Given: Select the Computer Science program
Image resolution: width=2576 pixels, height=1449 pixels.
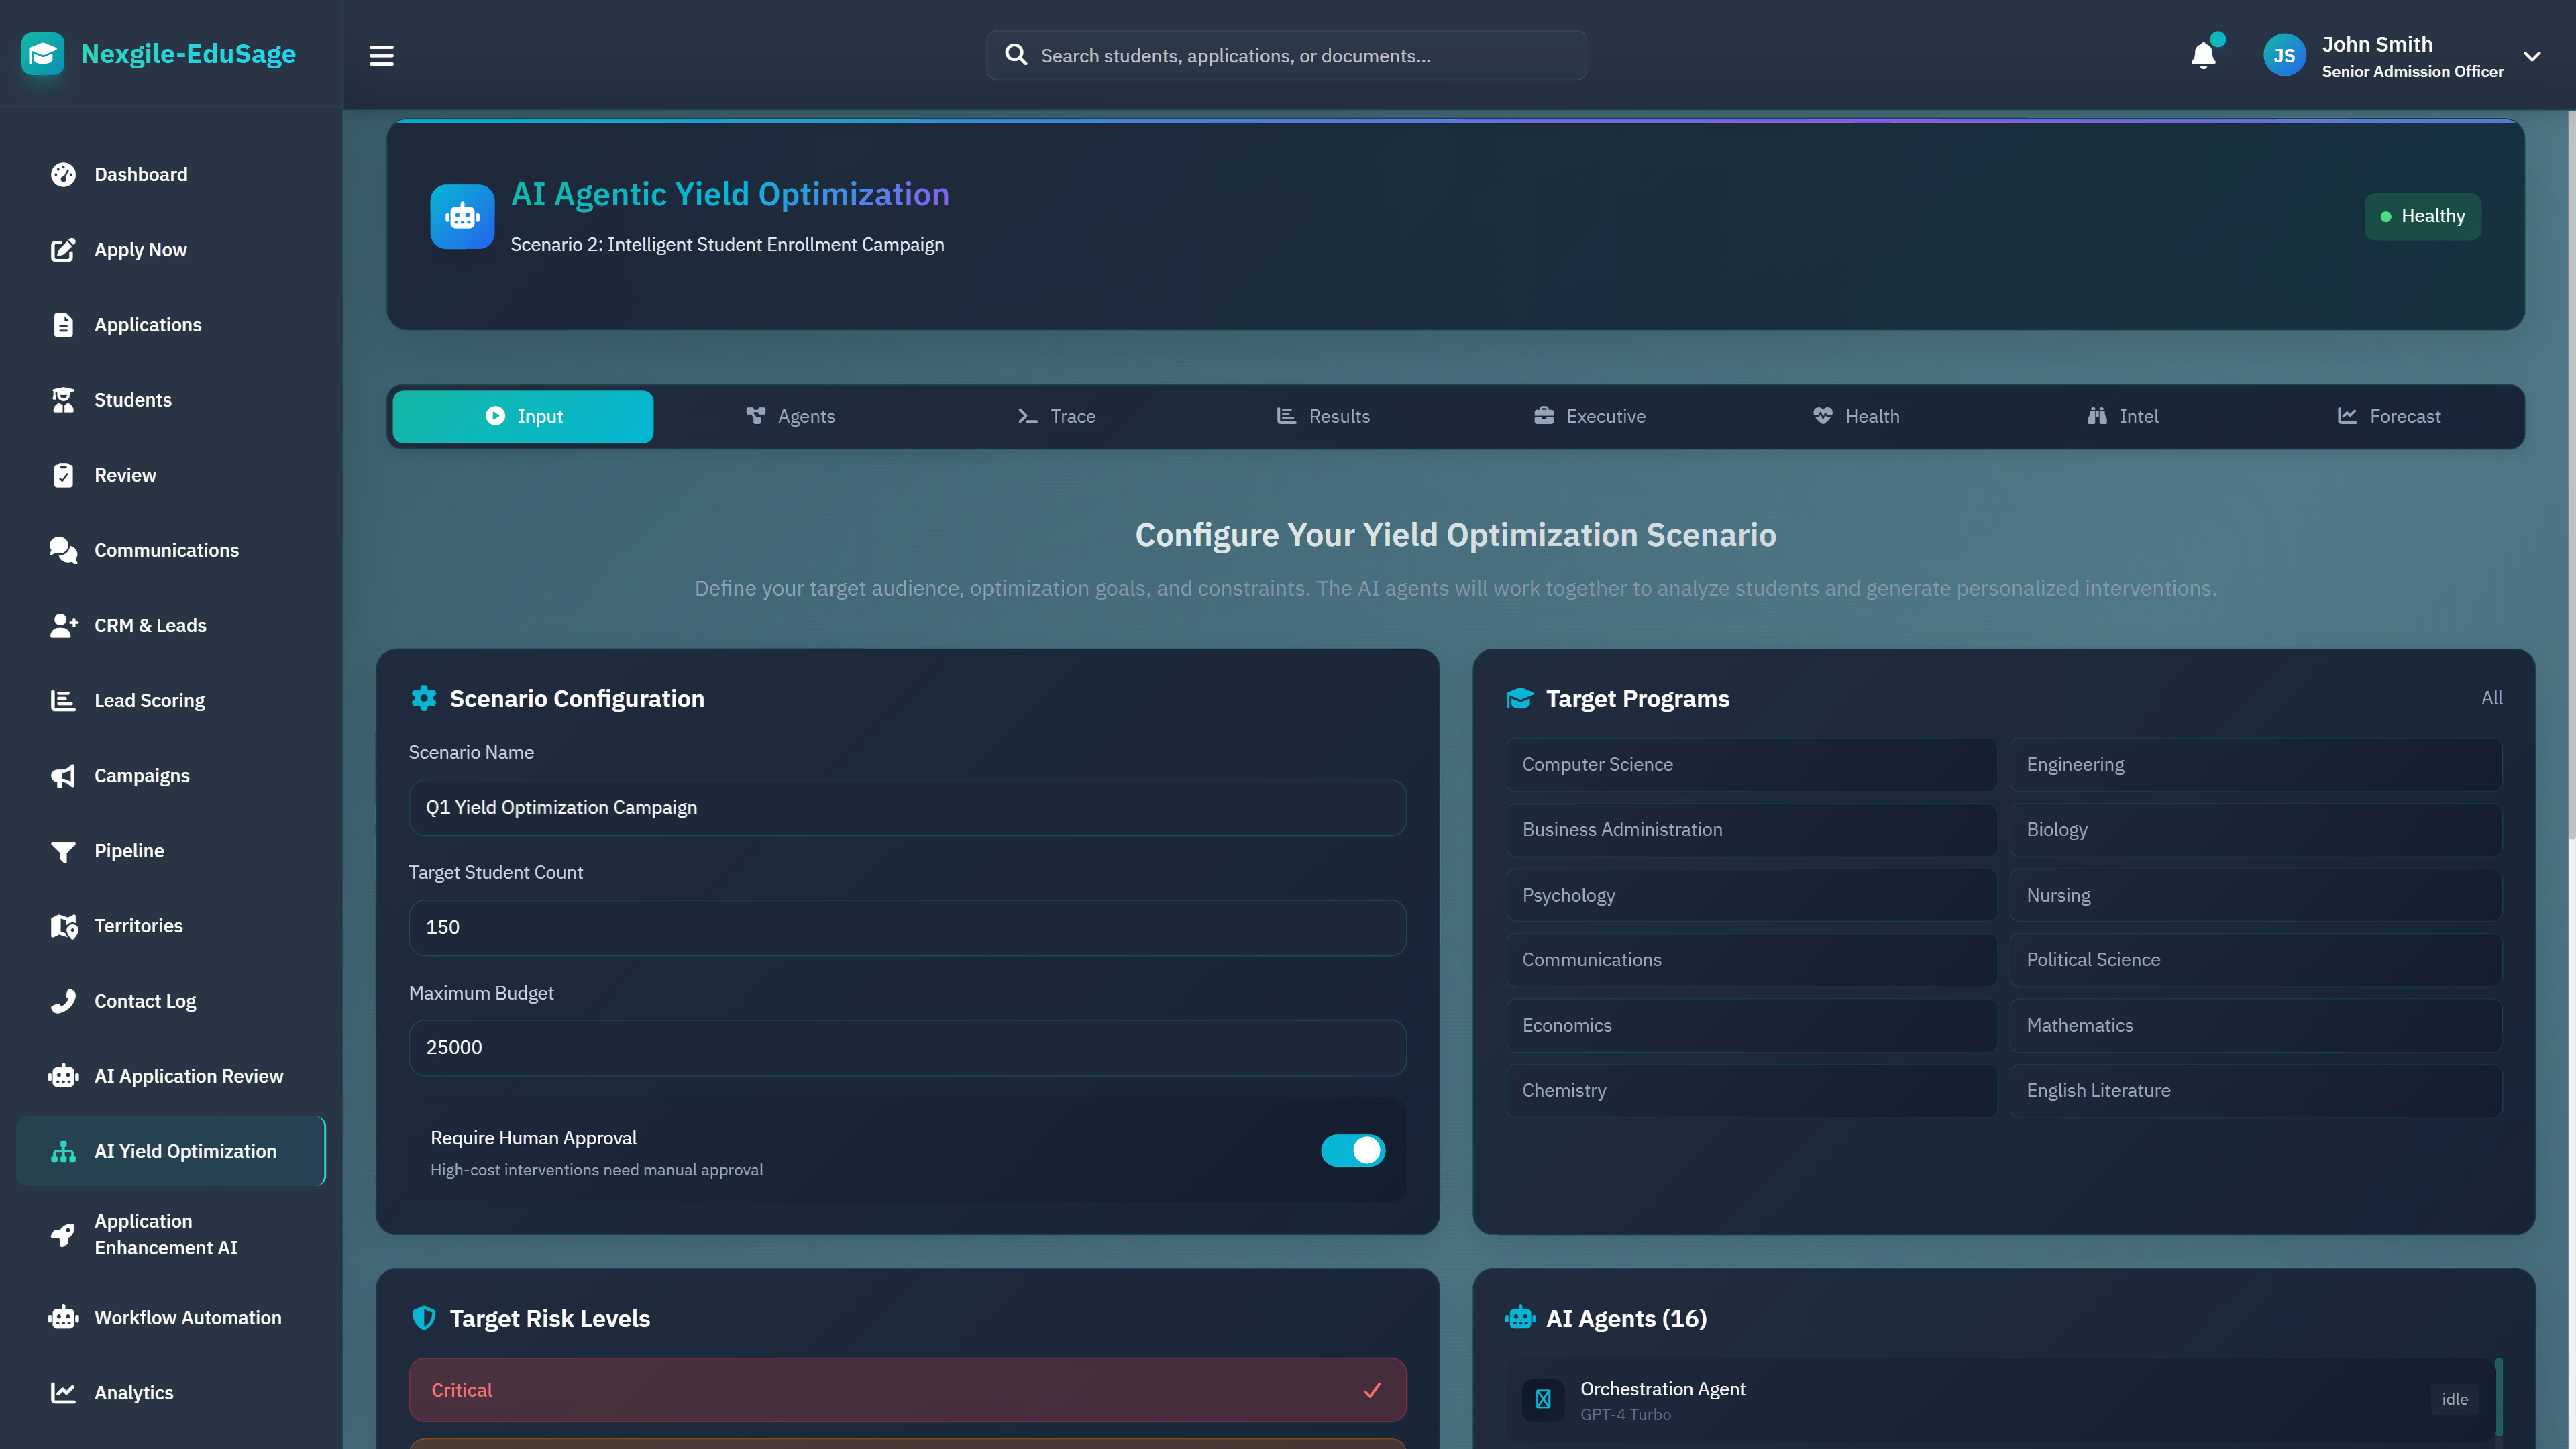Looking at the screenshot, I should 1751,764.
